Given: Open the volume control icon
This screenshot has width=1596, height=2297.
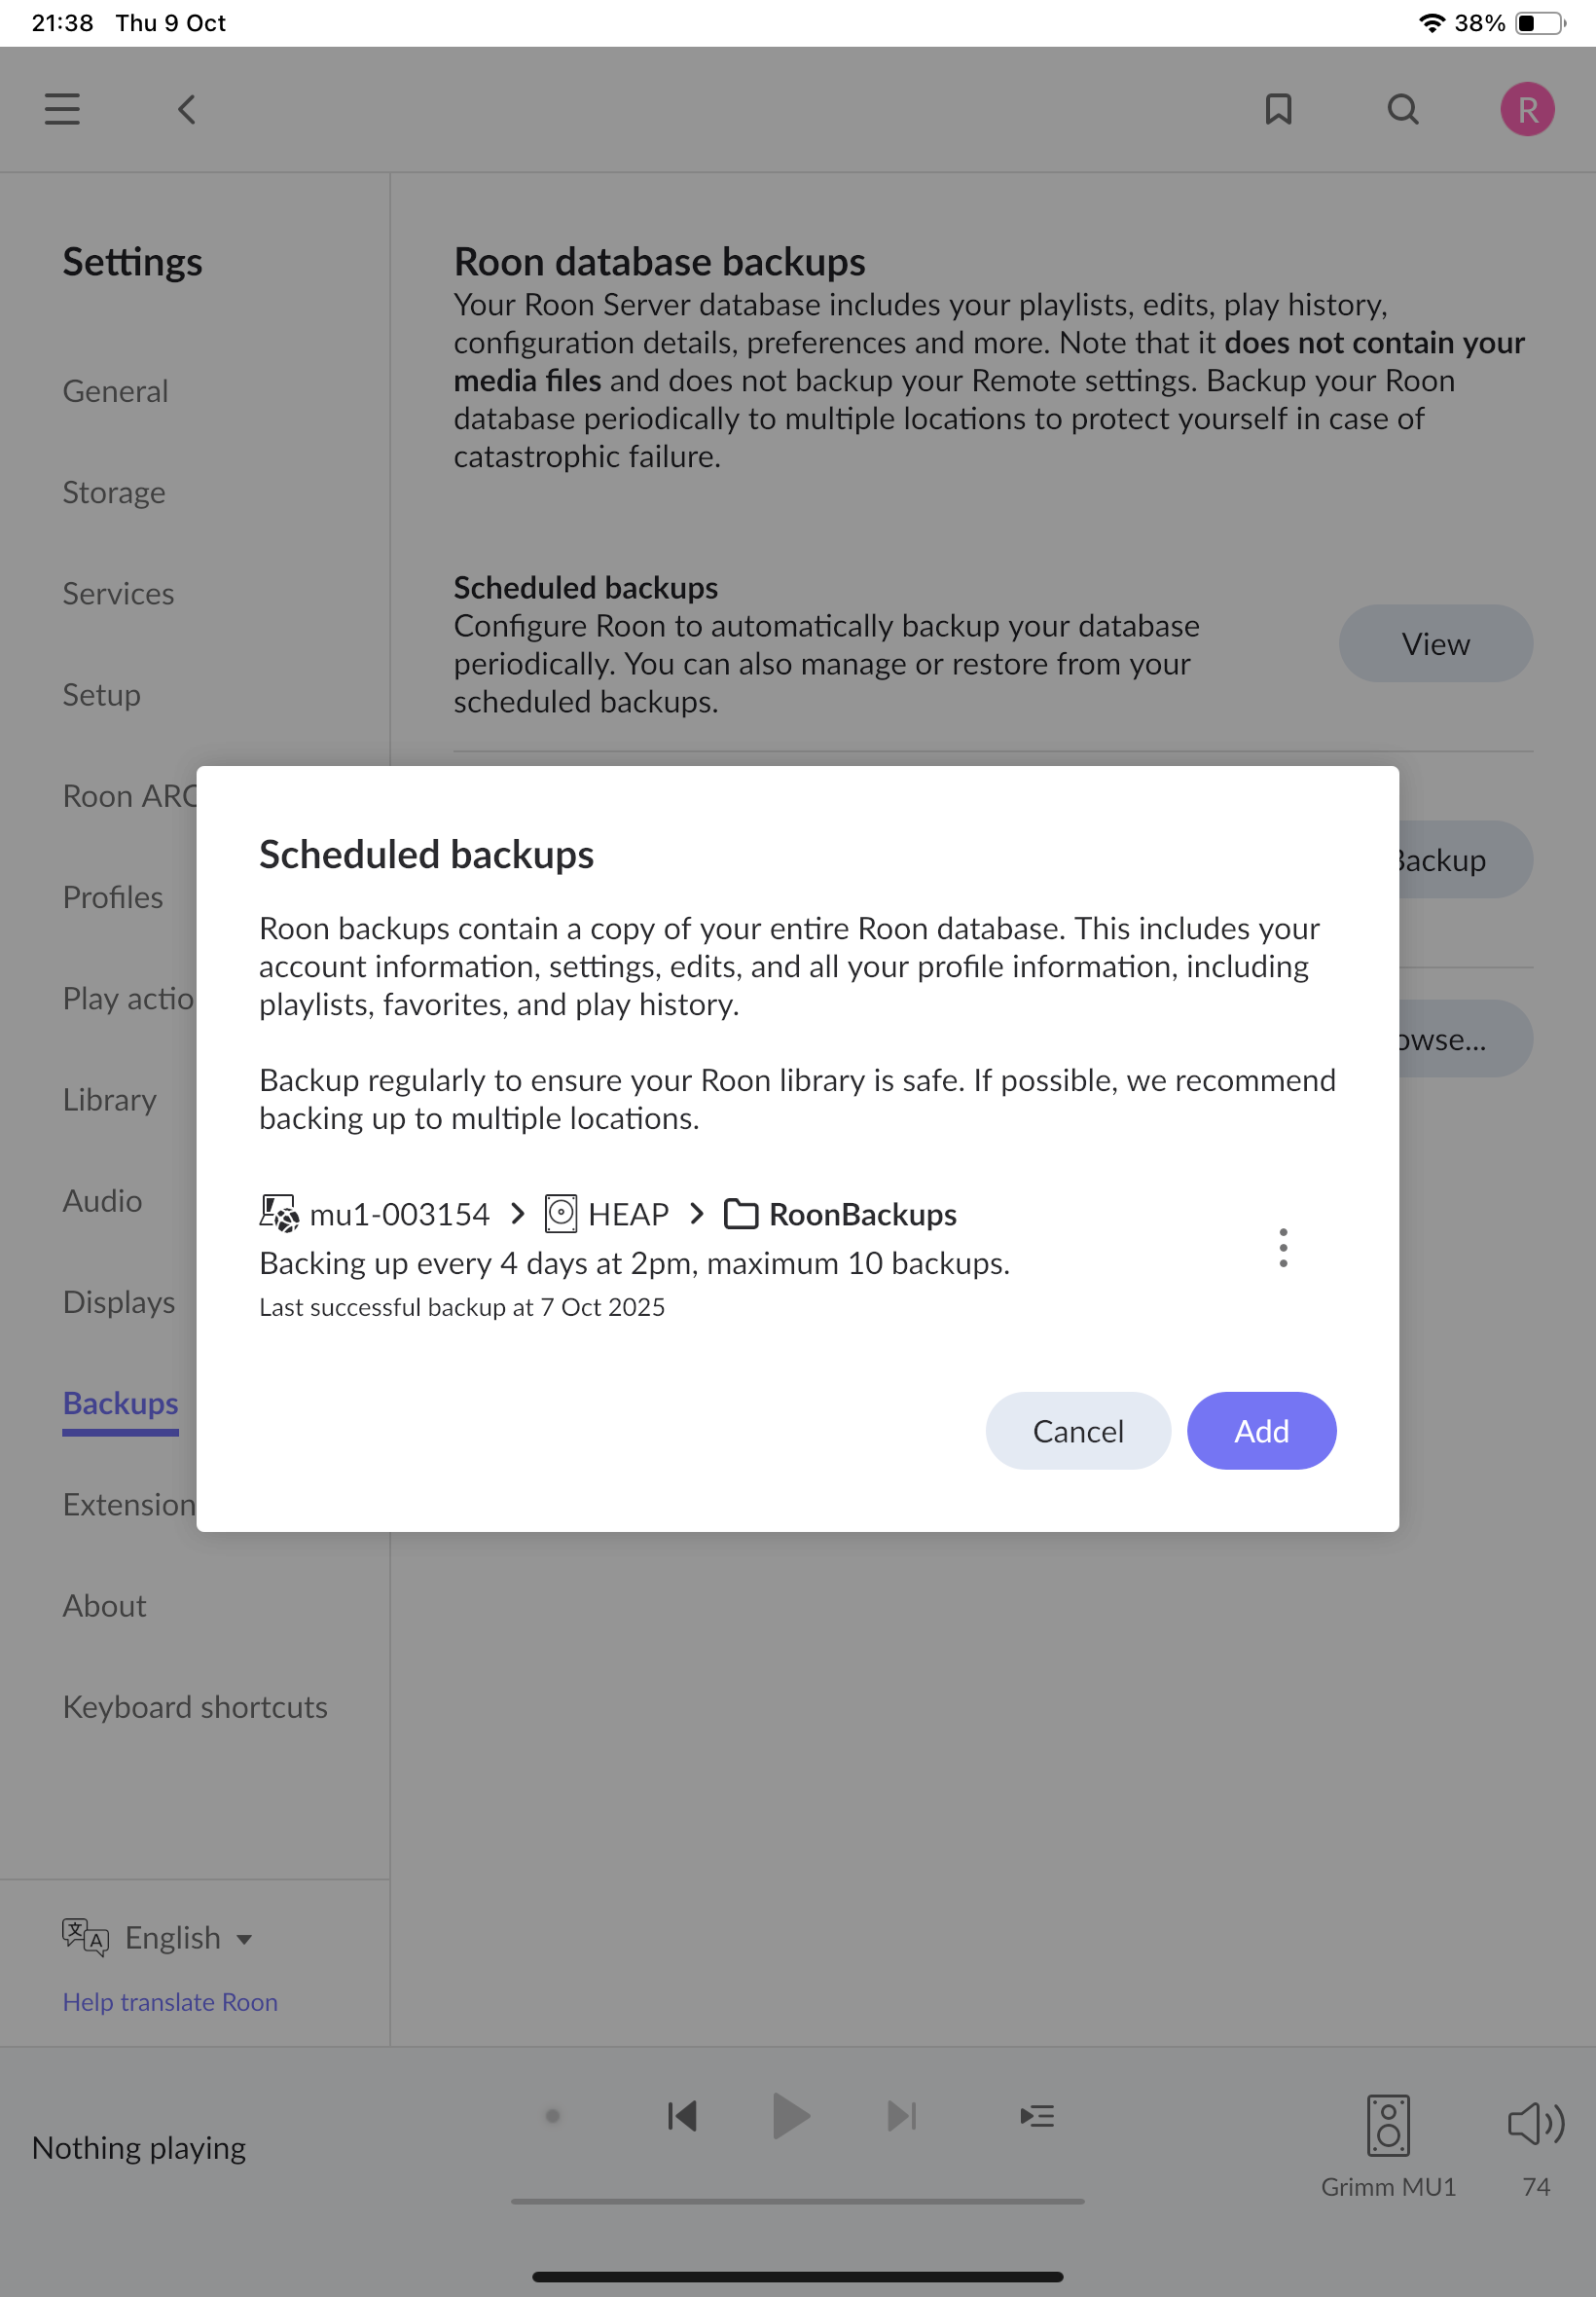Looking at the screenshot, I should tap(1535, 2122).
